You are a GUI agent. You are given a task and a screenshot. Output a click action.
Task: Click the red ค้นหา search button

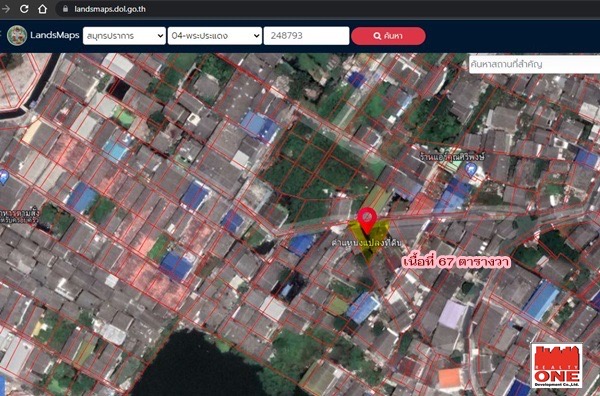(388, 36)
